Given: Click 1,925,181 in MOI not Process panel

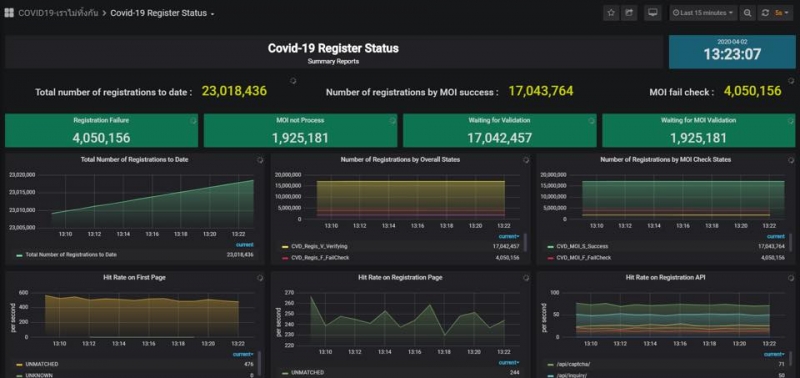Looking at the screenshot, I should pyautogui.click(x=300, y=138).
